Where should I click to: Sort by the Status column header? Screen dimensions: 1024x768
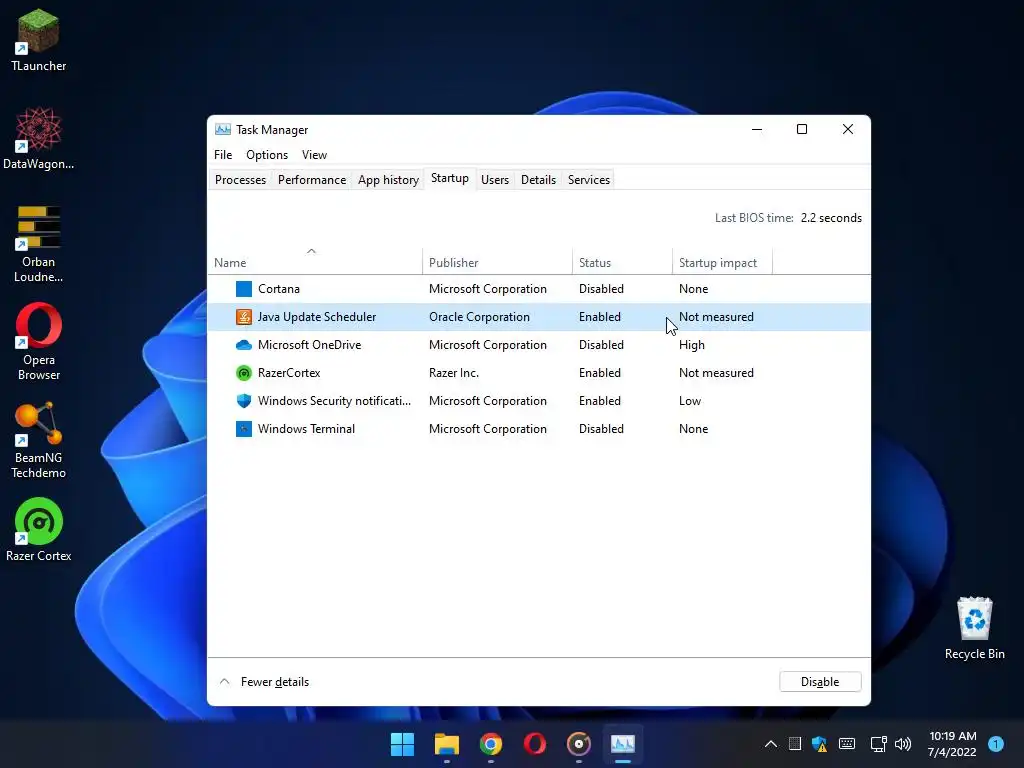click(622, 263)
